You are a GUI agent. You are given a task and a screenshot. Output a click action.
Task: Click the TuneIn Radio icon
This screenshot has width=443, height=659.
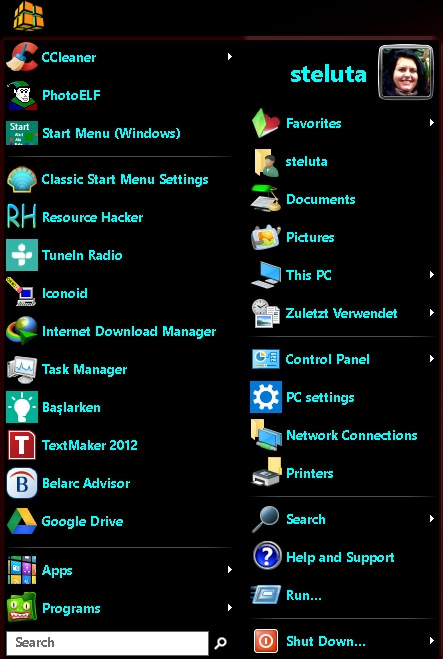22,255
